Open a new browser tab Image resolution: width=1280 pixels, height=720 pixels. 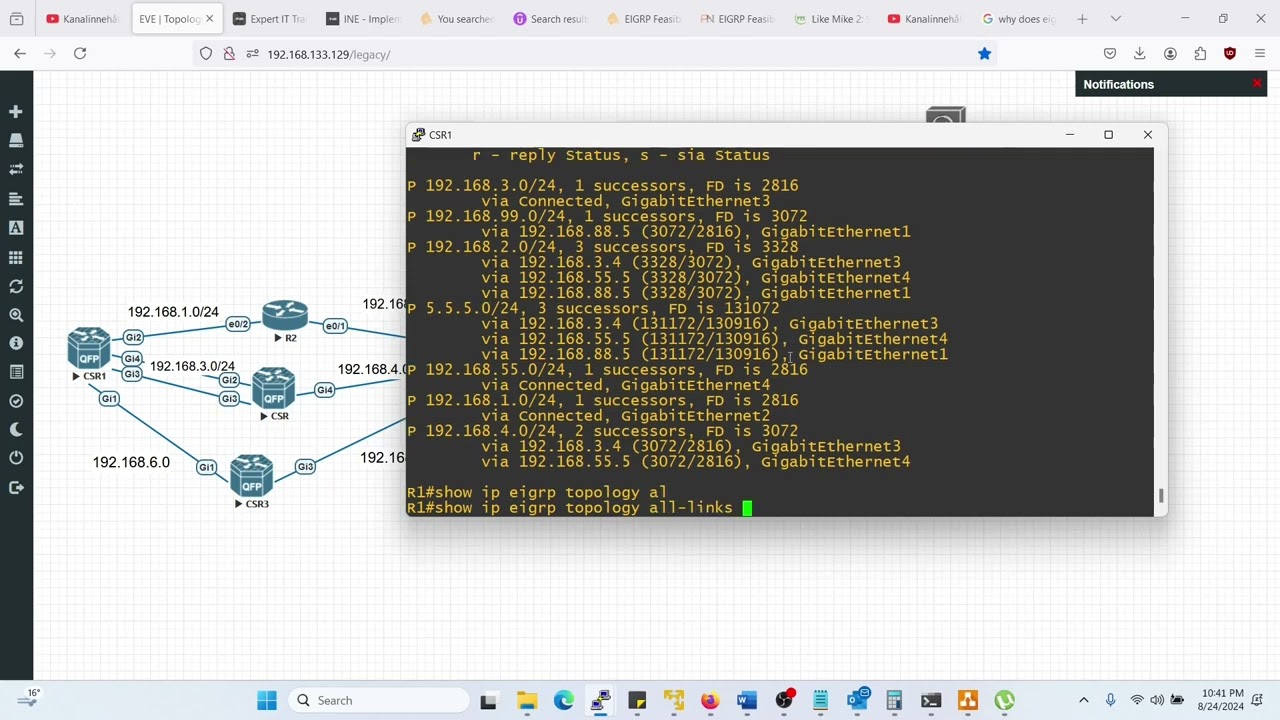point(1082,19)
